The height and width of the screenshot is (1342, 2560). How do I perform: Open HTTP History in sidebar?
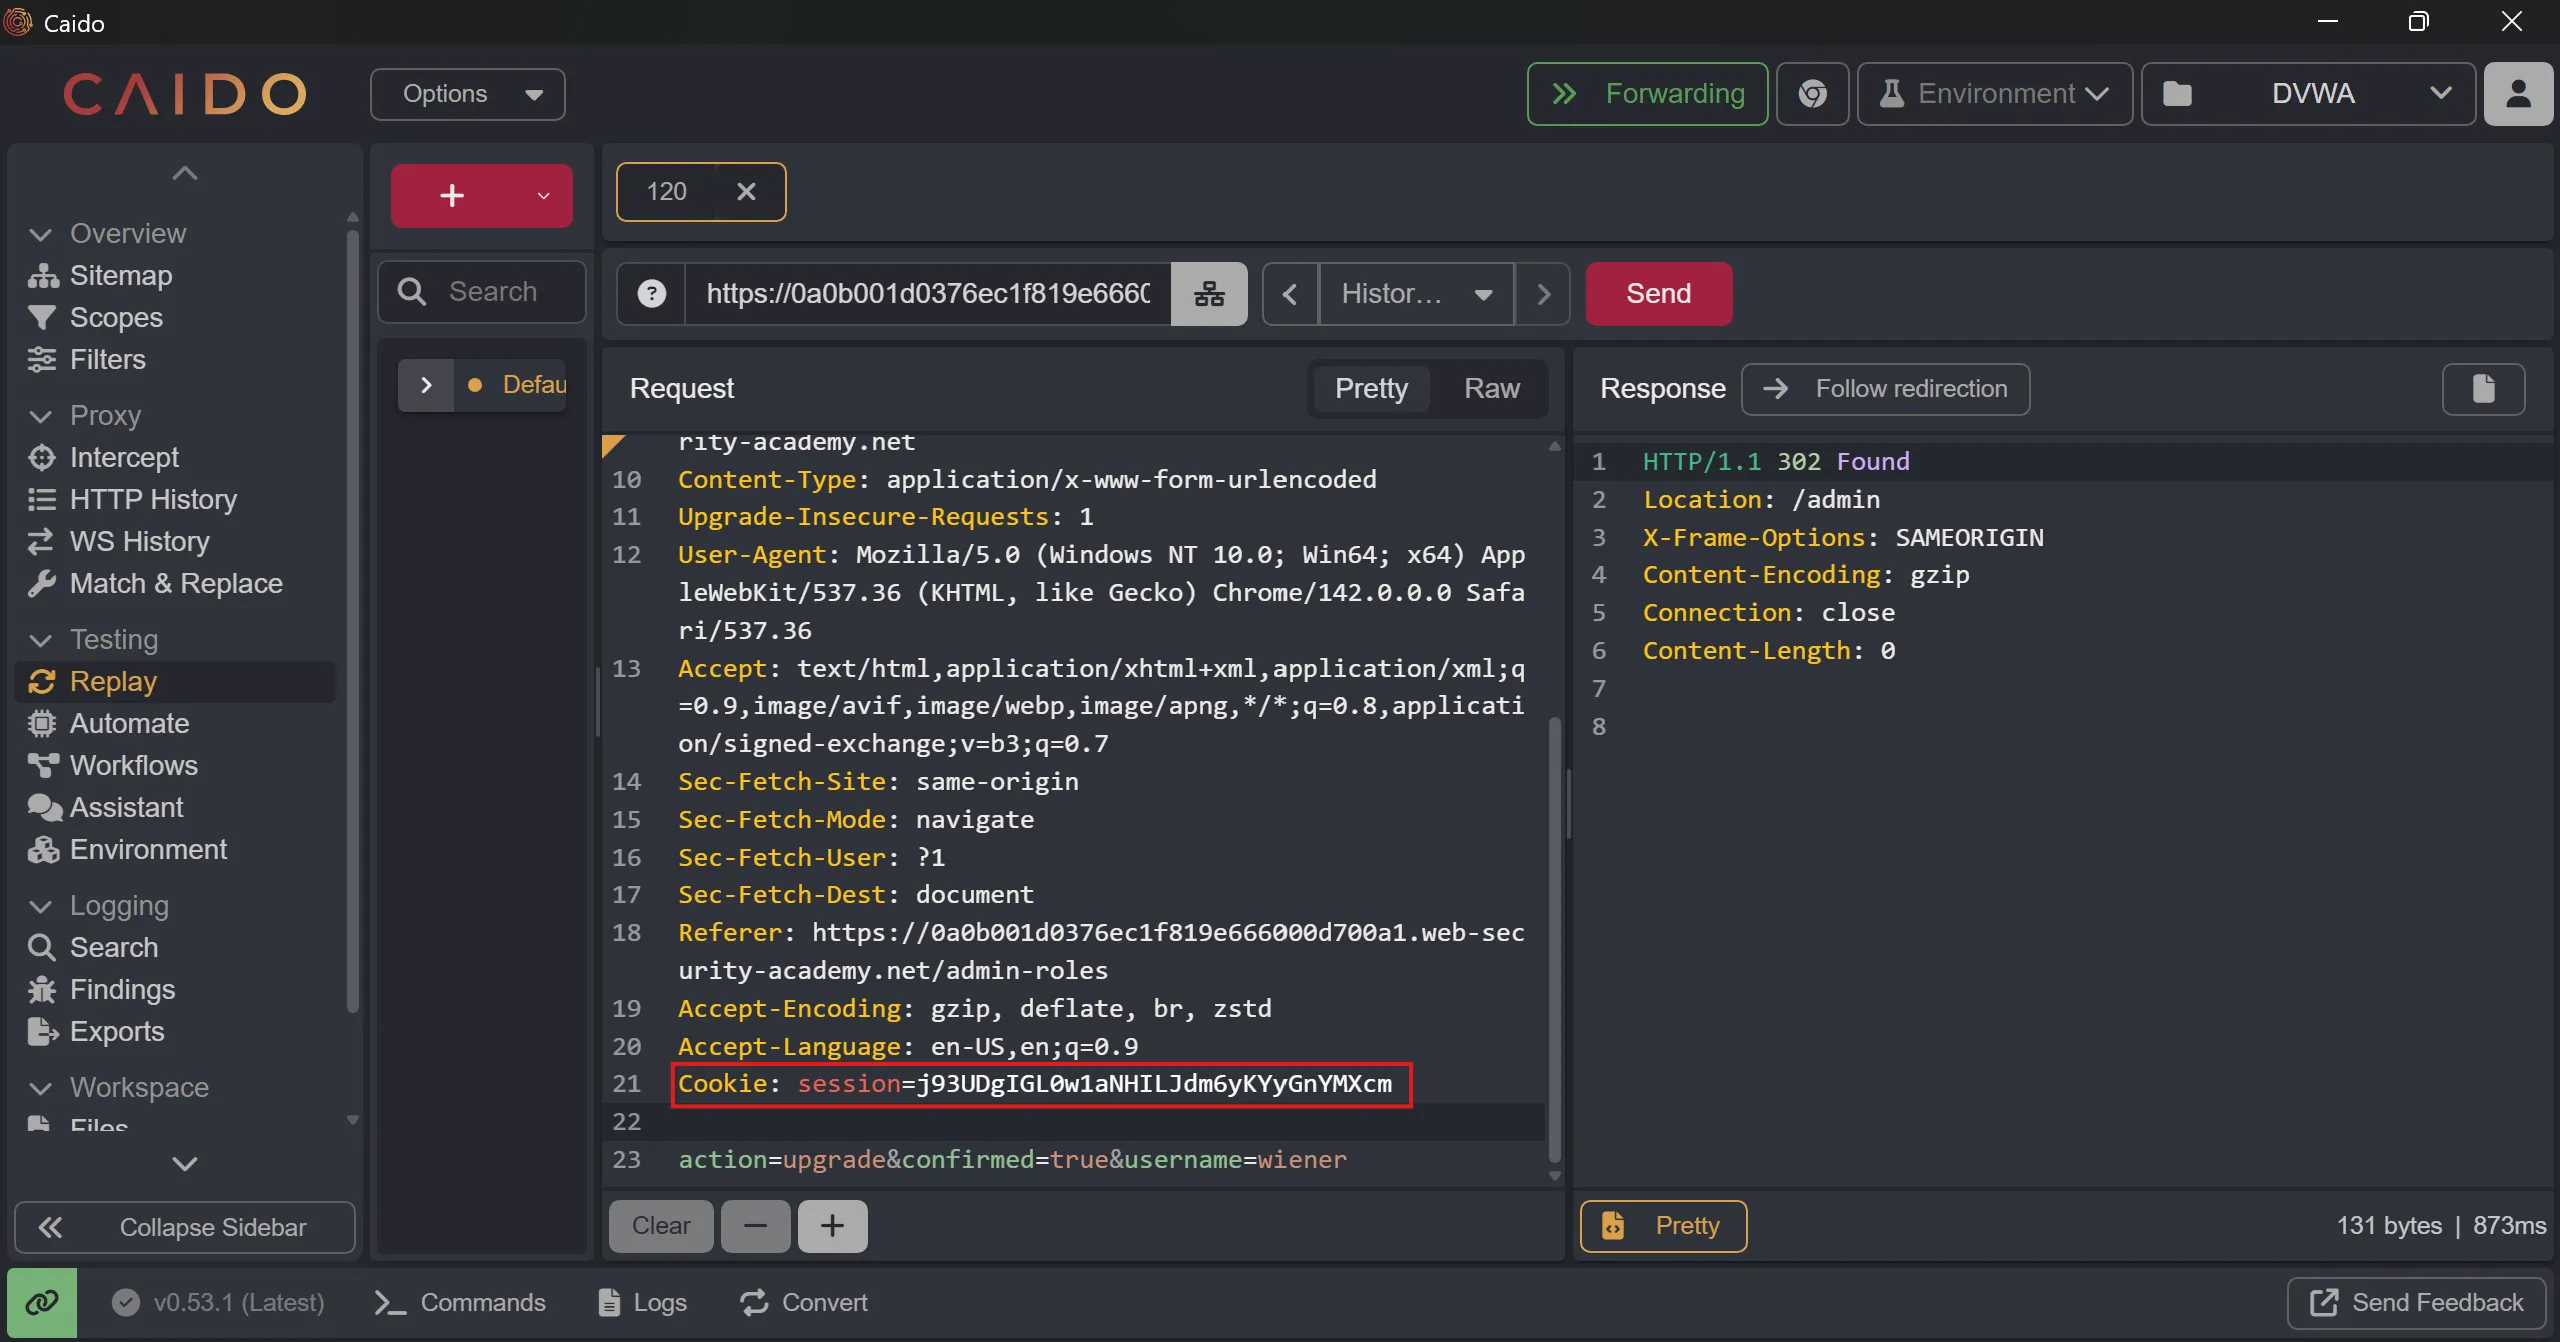click(x=152, y=499)
